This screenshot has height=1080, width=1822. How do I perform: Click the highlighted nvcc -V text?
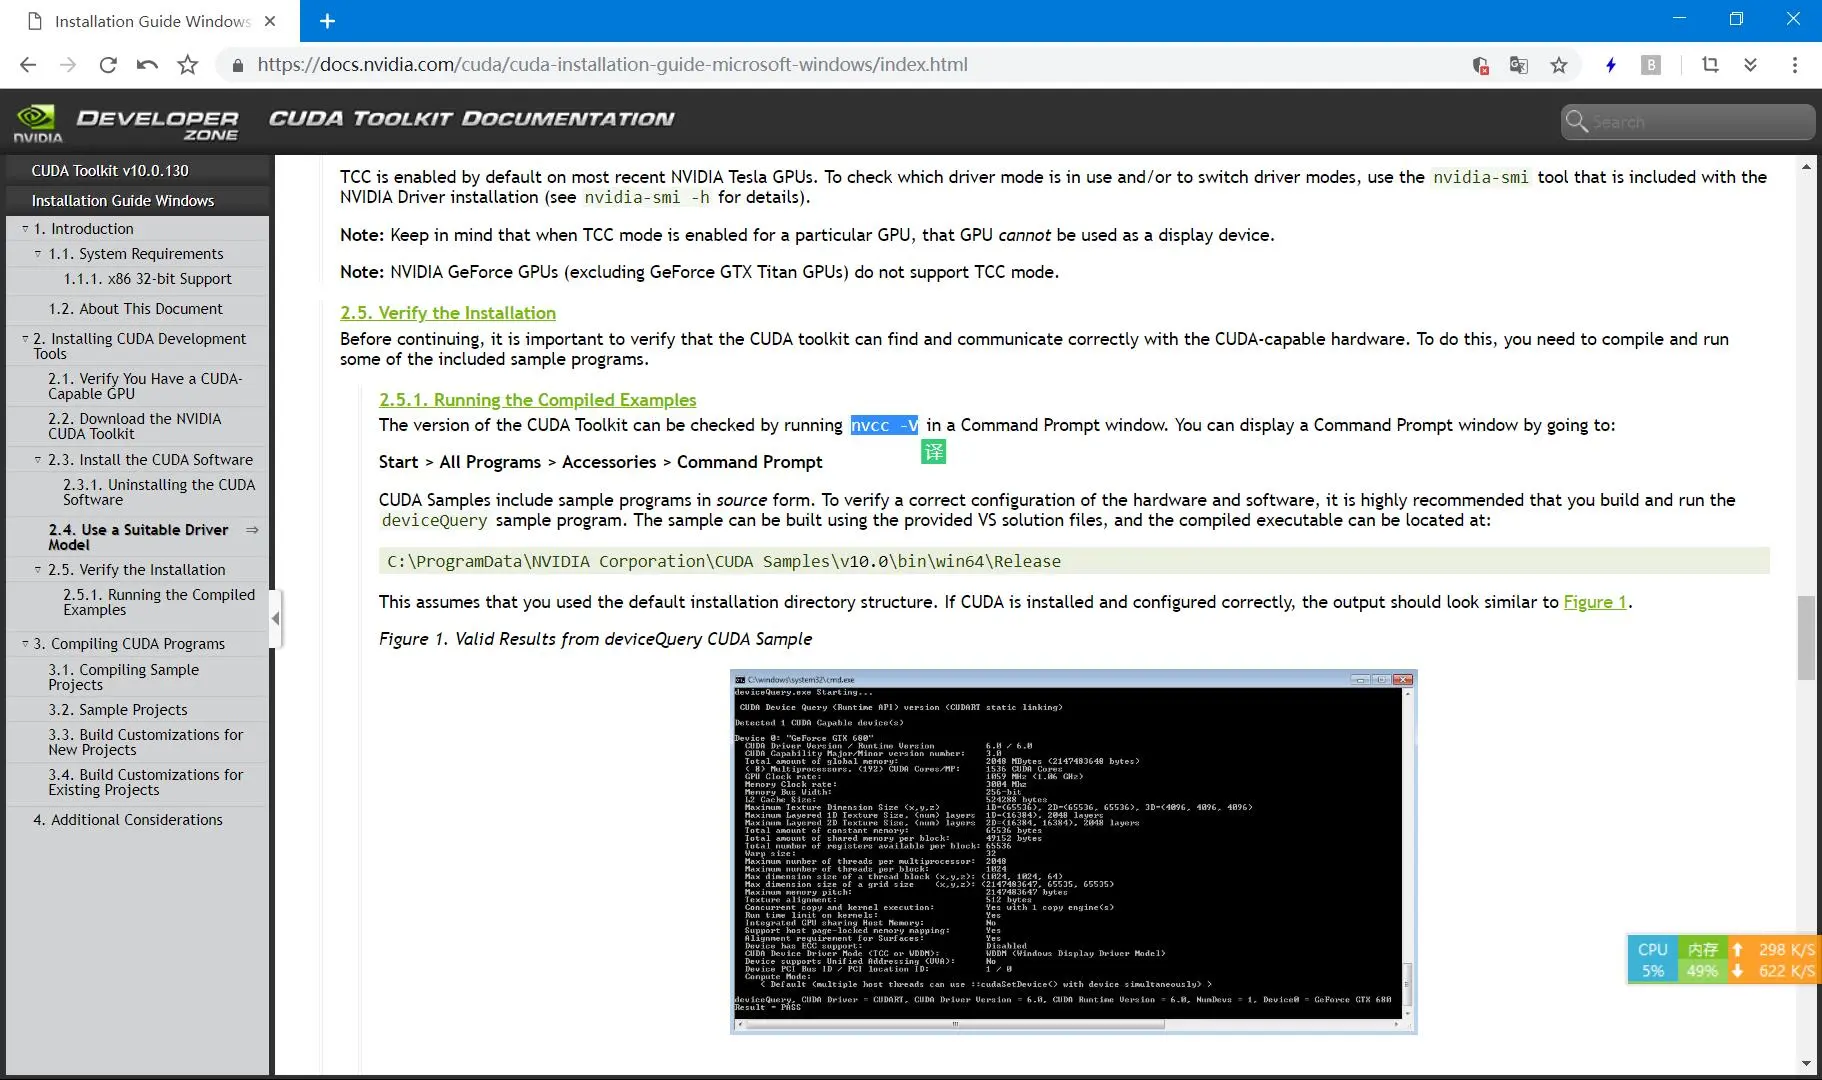point(885,426)
